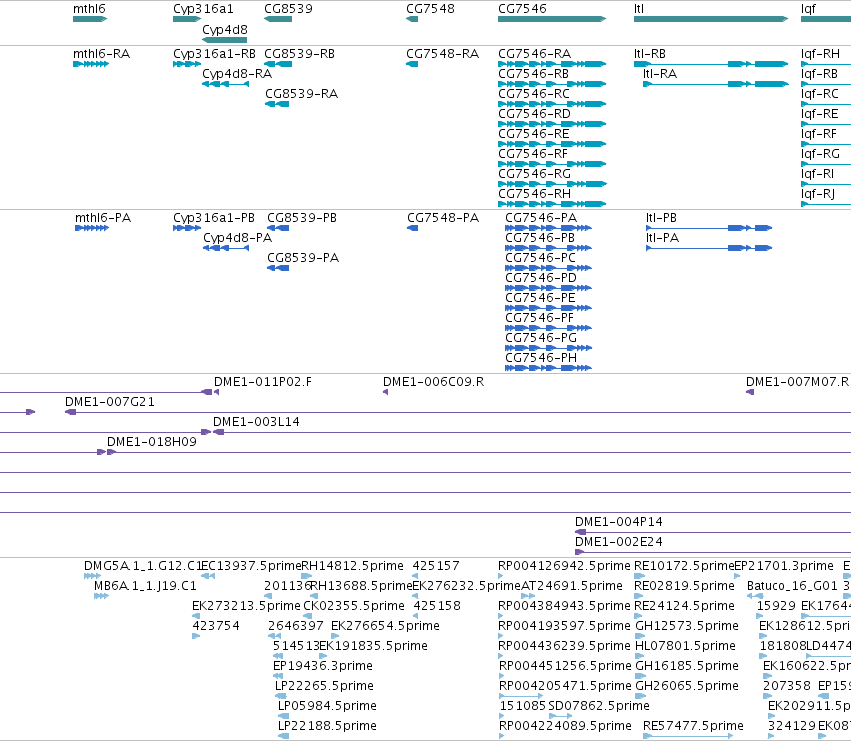
Task: Open EST LP22265.5prime
Action: pyautogui.click(x=324, y=686)
